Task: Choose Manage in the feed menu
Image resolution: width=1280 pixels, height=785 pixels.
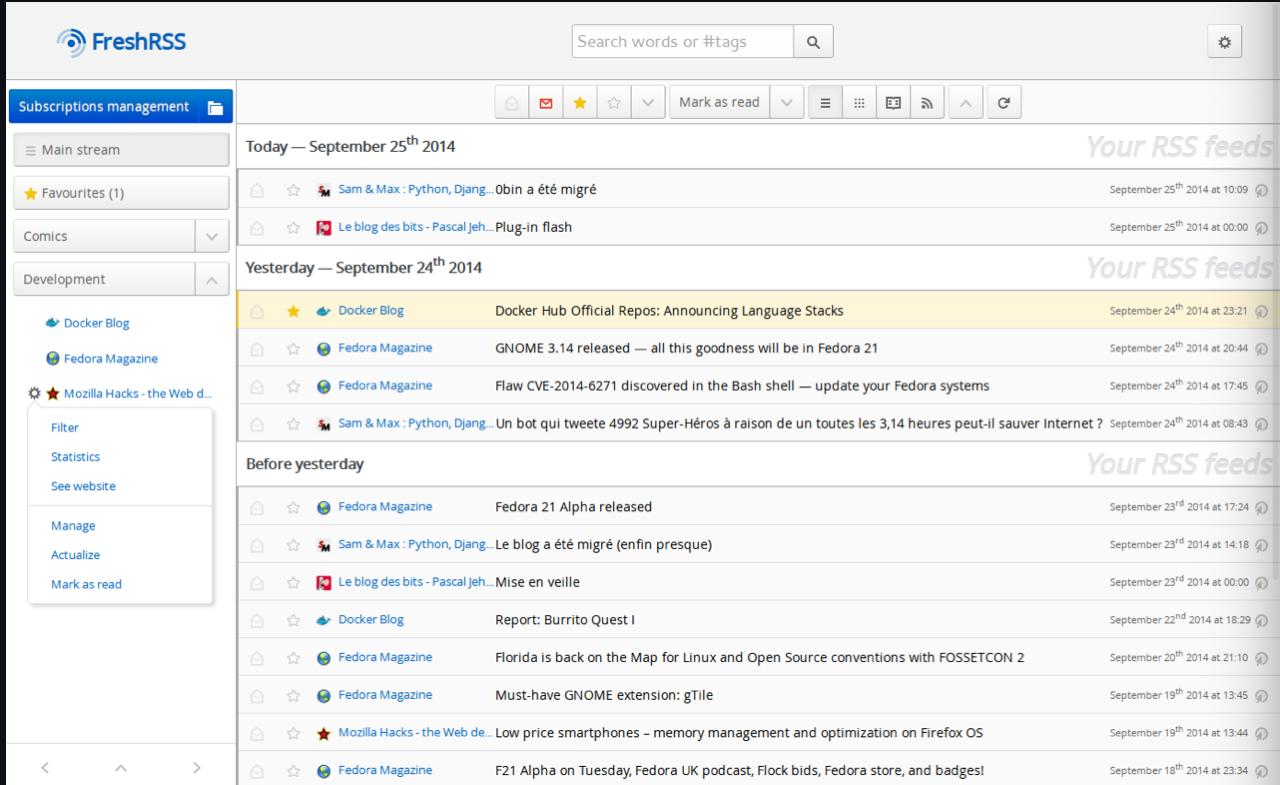Action: coord(73,526)
